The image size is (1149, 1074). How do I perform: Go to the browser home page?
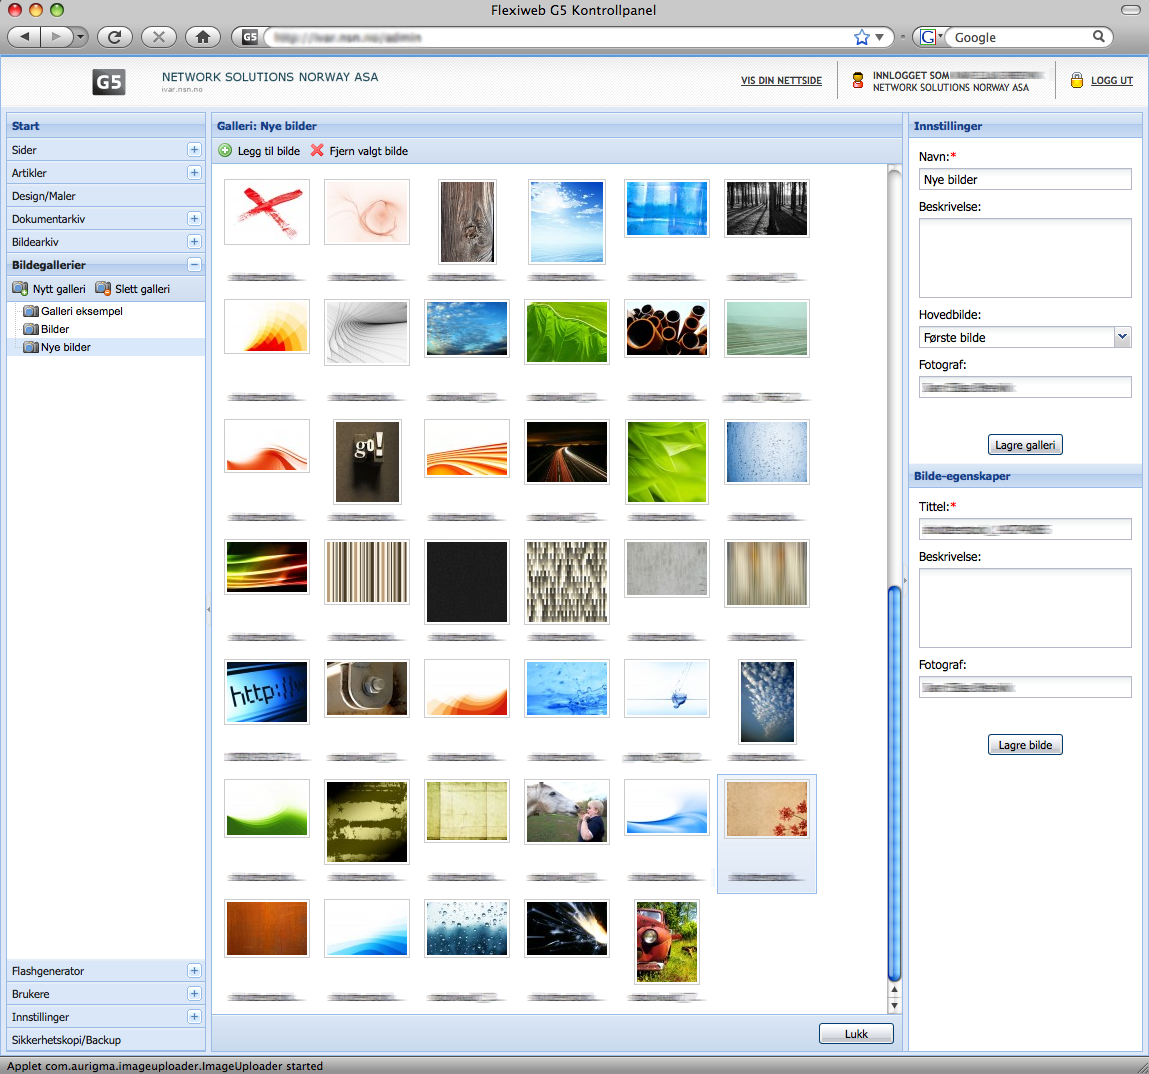click(203, 37)
